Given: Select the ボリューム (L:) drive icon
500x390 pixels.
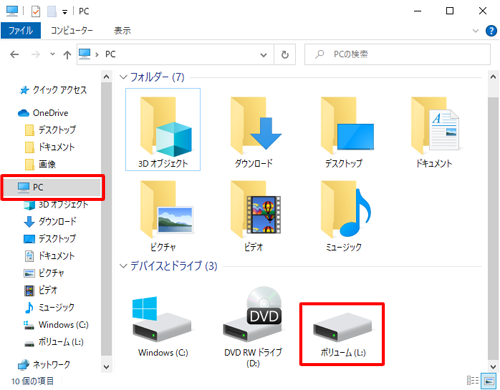Looking at the screenshot, I should click(x=342, y=334).
